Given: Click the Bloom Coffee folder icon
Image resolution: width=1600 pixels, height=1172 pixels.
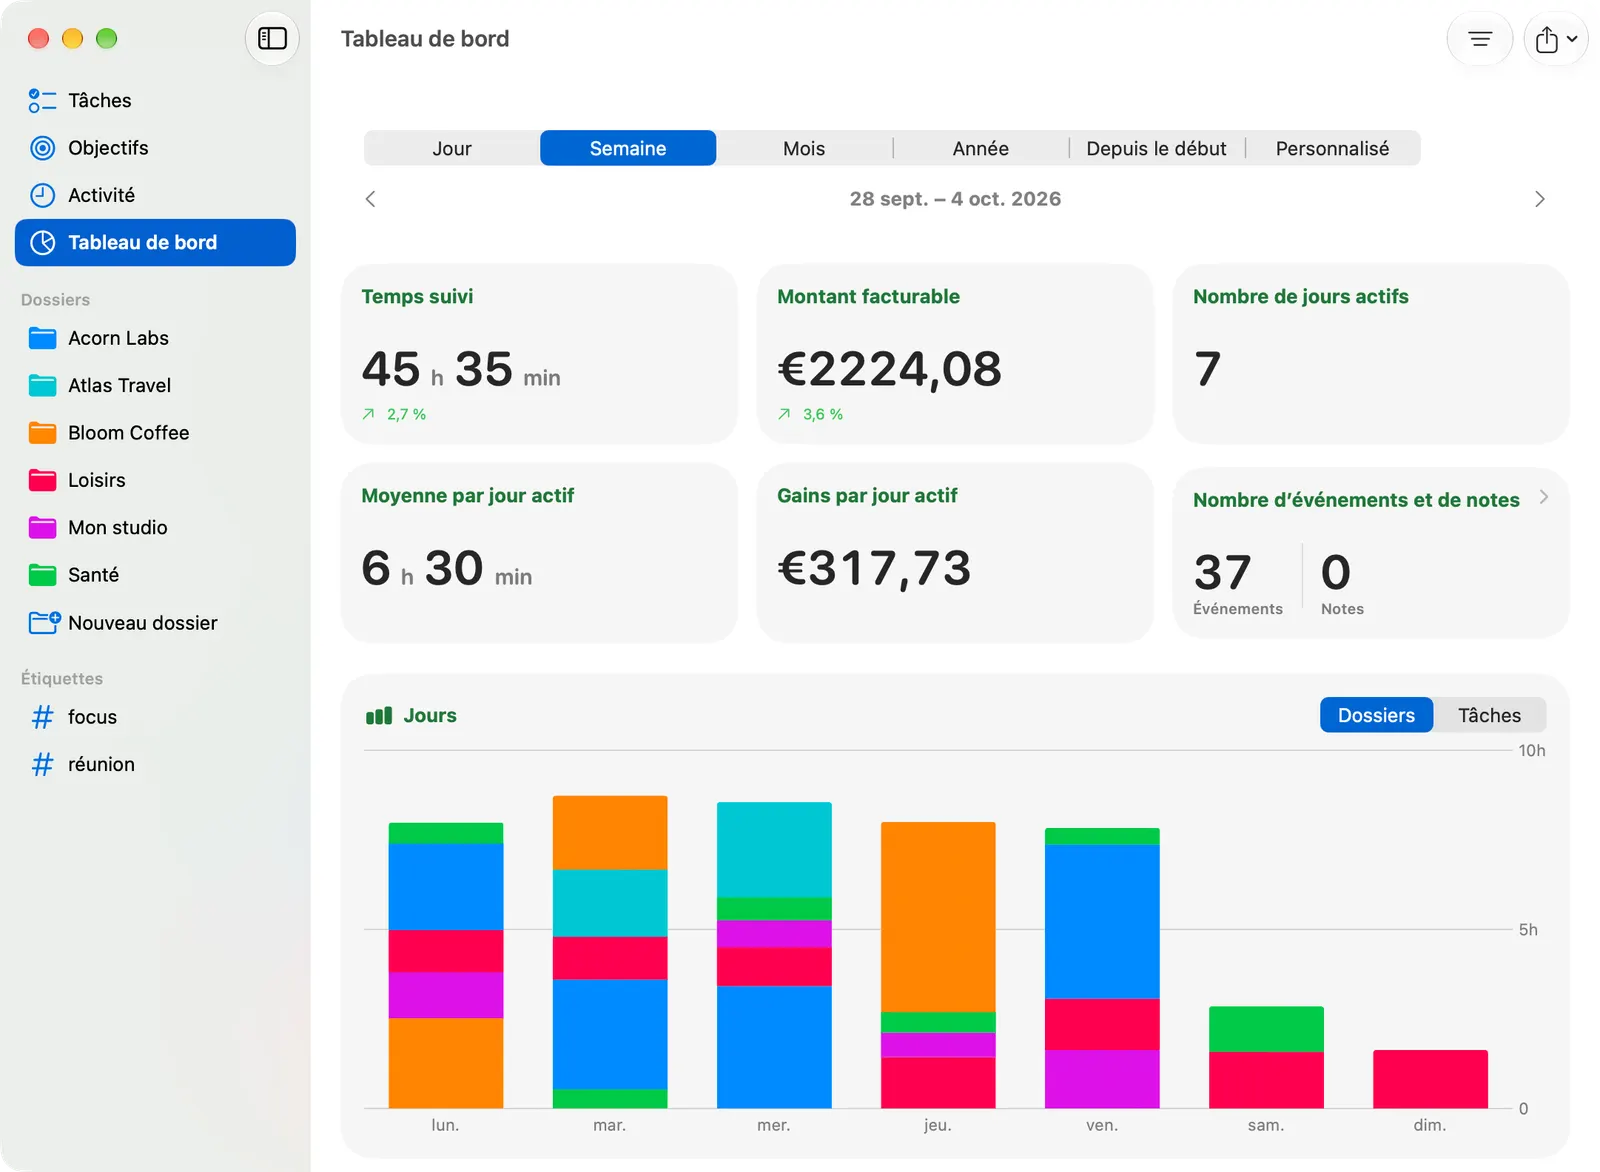Looking at the screenshot, I should [42, 433].
